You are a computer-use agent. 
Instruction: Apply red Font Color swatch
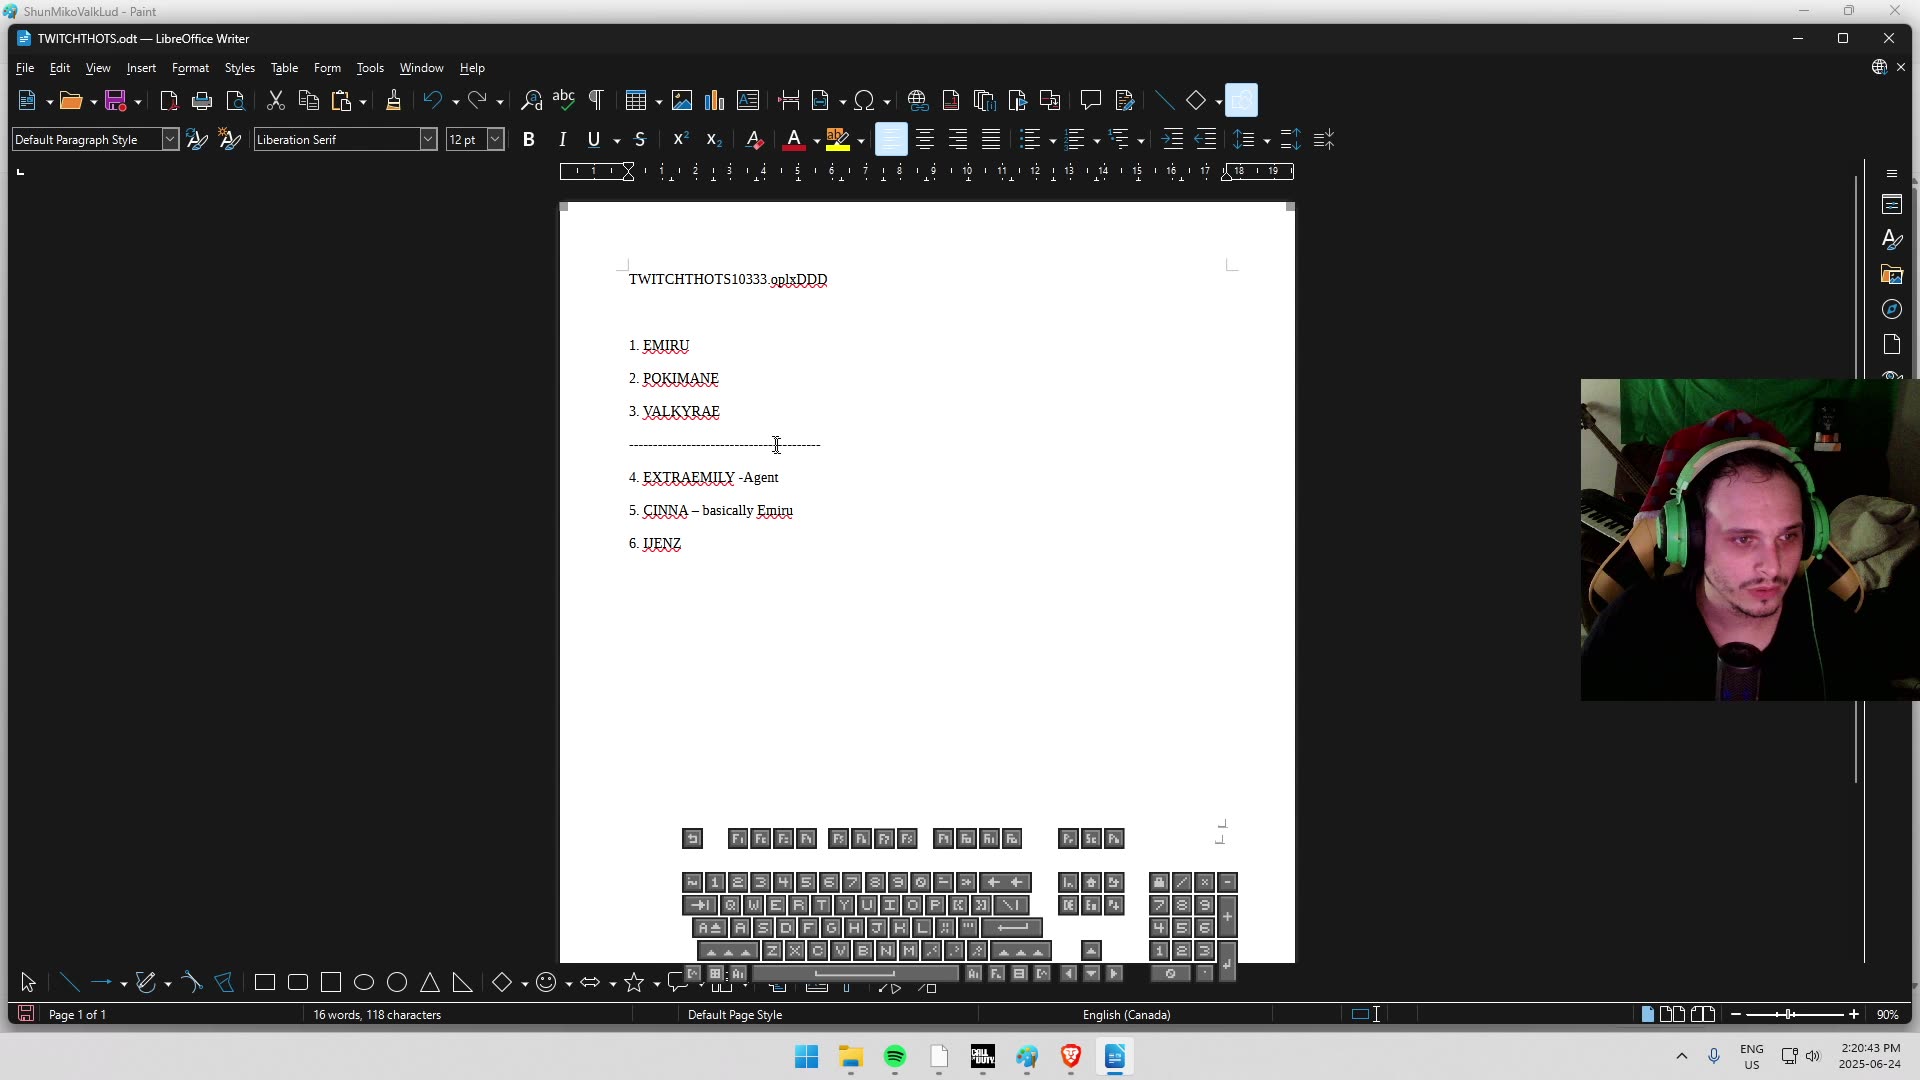794,139
